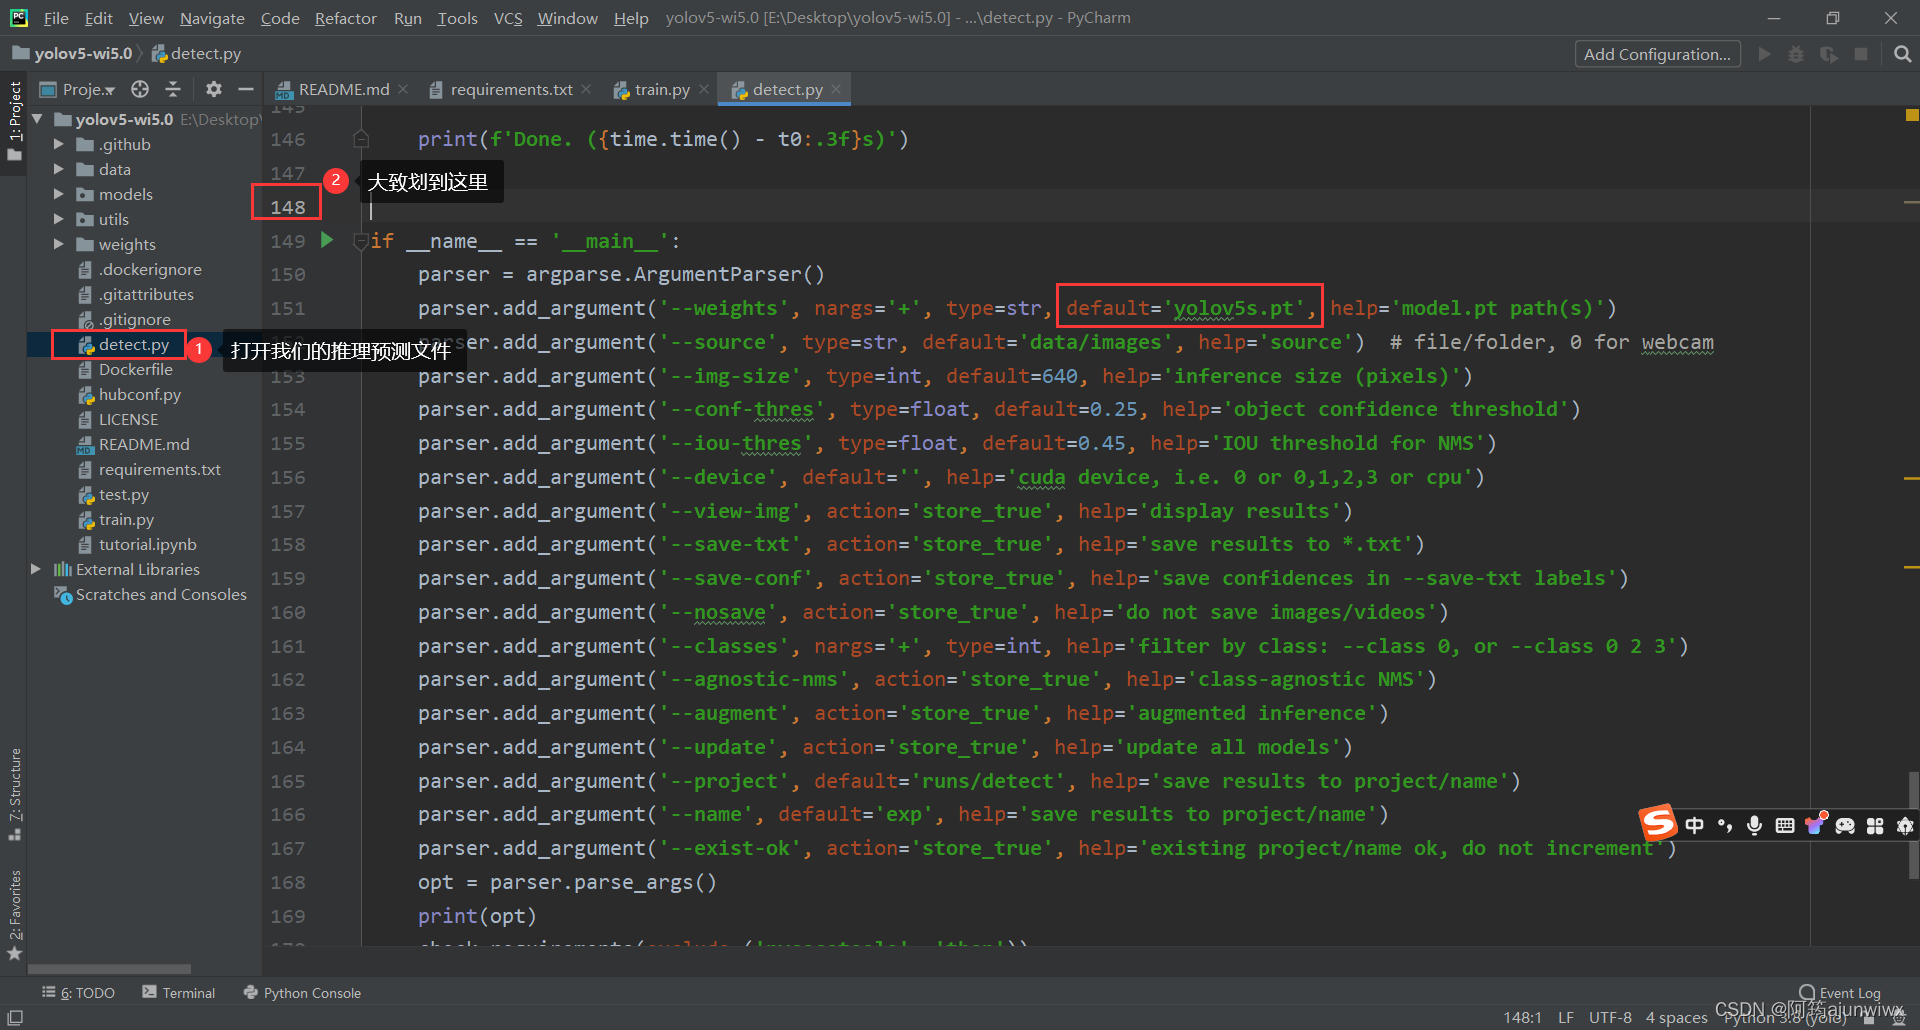Click the locate/scroll from source icon
This screenshot has height=1030, width=1920.
click(x=140, y=89)
